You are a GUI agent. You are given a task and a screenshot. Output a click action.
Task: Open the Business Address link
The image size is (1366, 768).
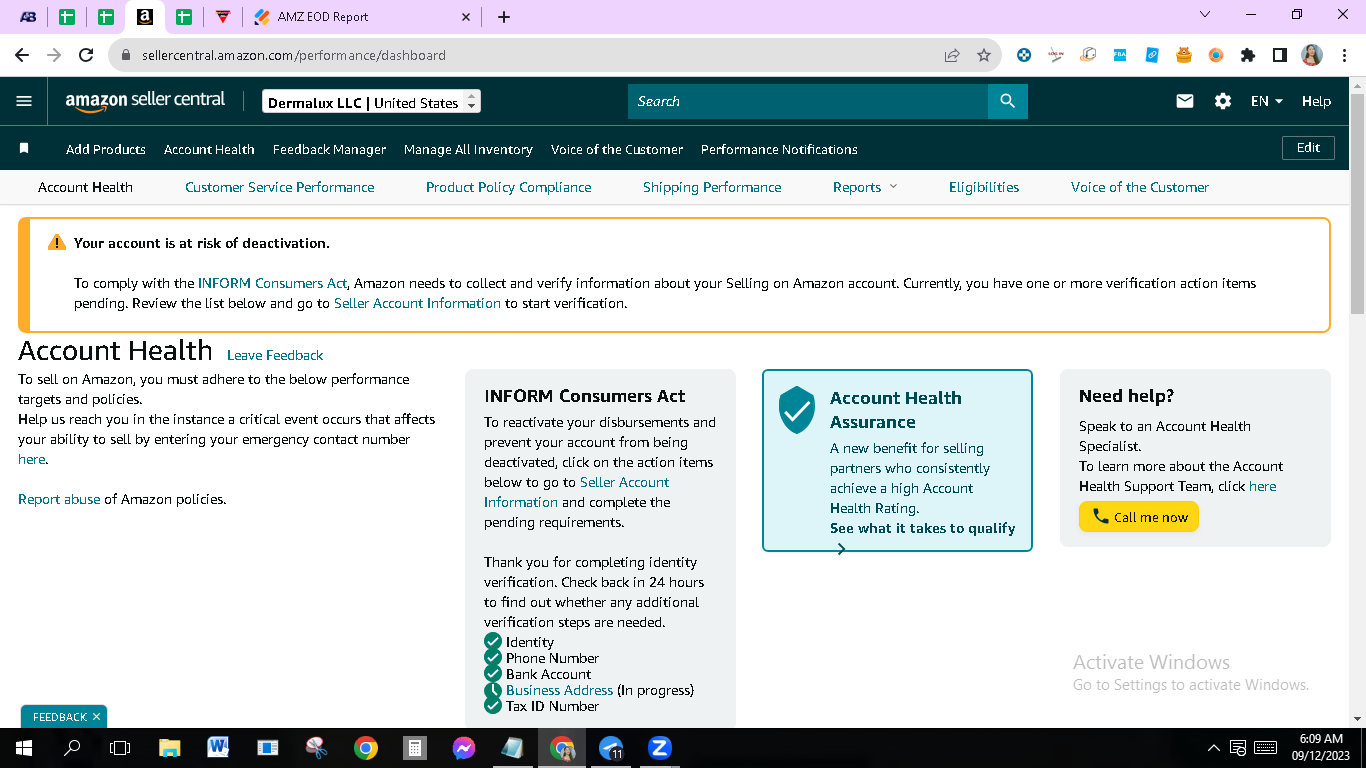pos(559,690)
